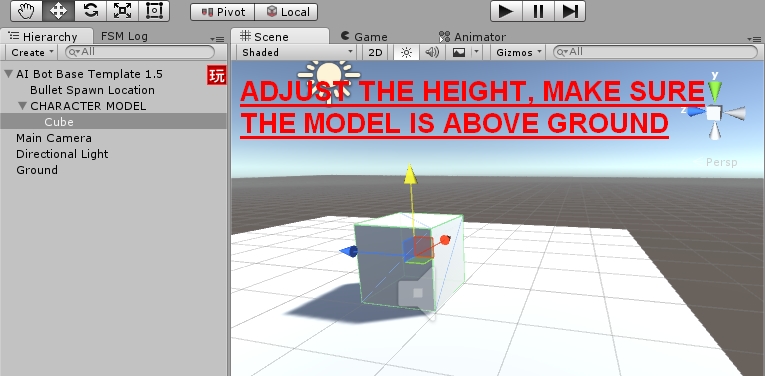Image resolution: width=765 pixels, height=376 pixels.
Task: Start Play mode
Action: tap(506, 11)
